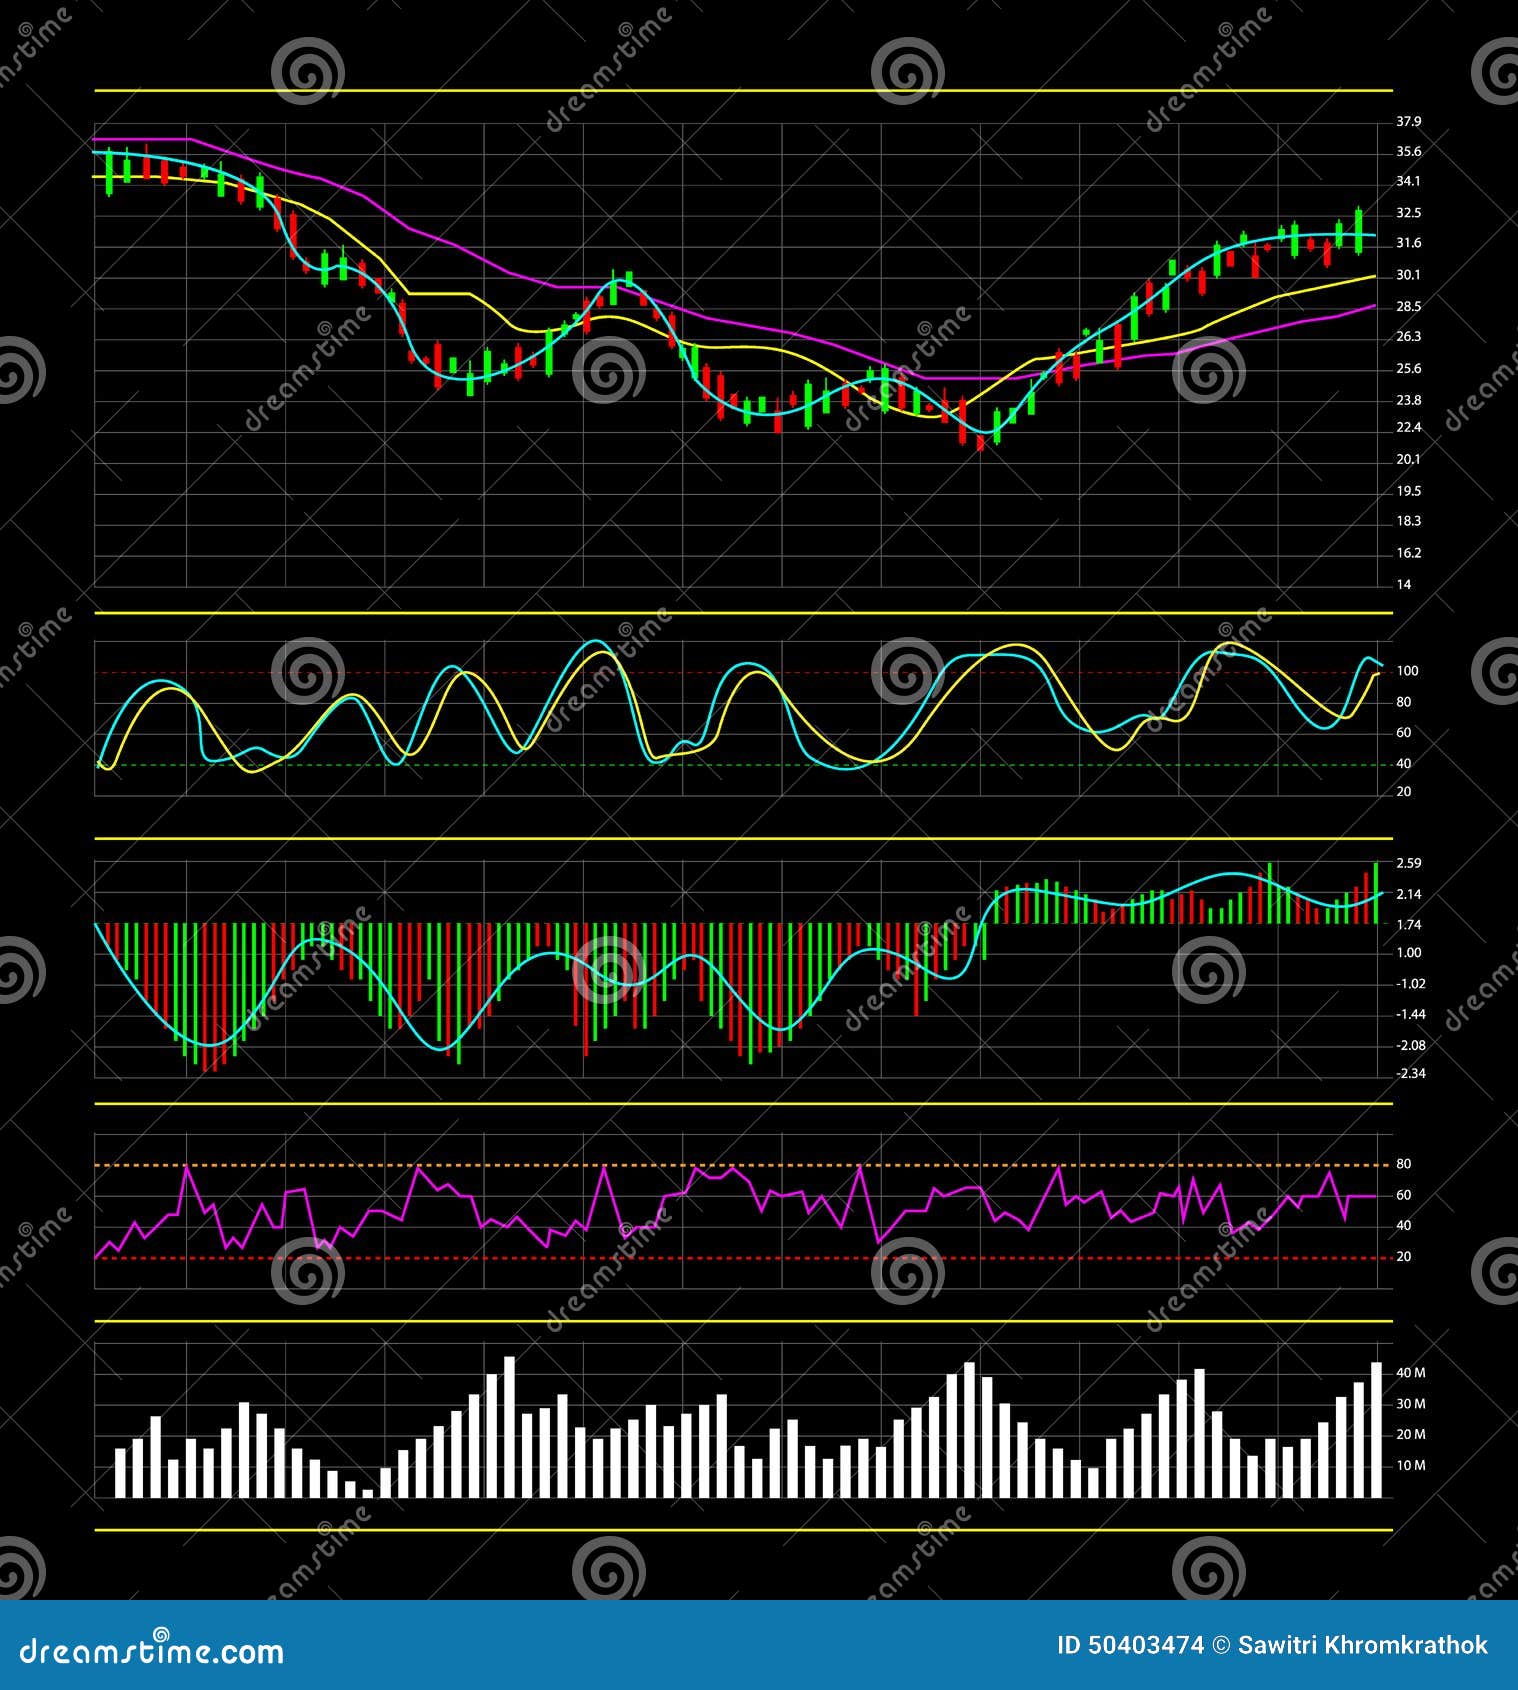Click the 14 price axis label
The image size is (1518, 1690).
pos(1404,585)
